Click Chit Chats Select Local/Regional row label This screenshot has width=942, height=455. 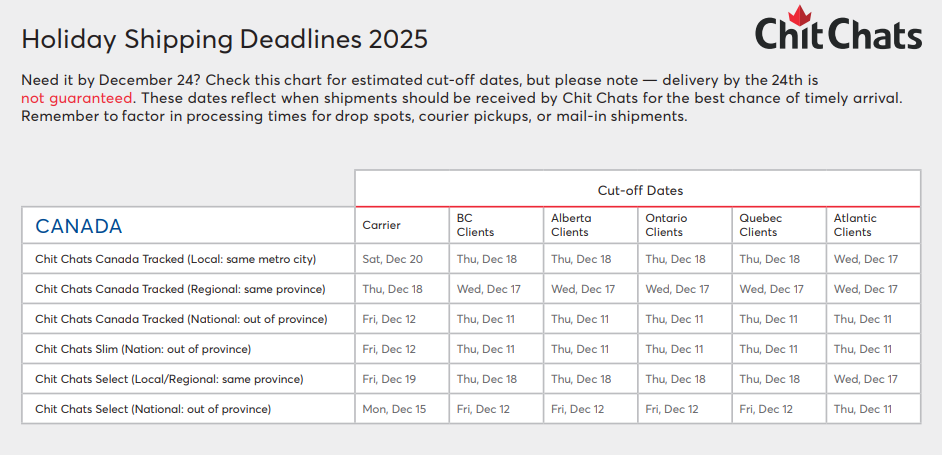[169, 379]
